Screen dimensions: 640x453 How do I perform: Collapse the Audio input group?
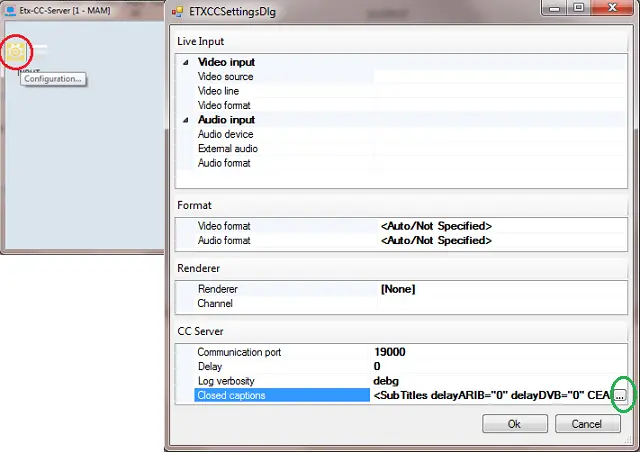(x=185, y=120)
